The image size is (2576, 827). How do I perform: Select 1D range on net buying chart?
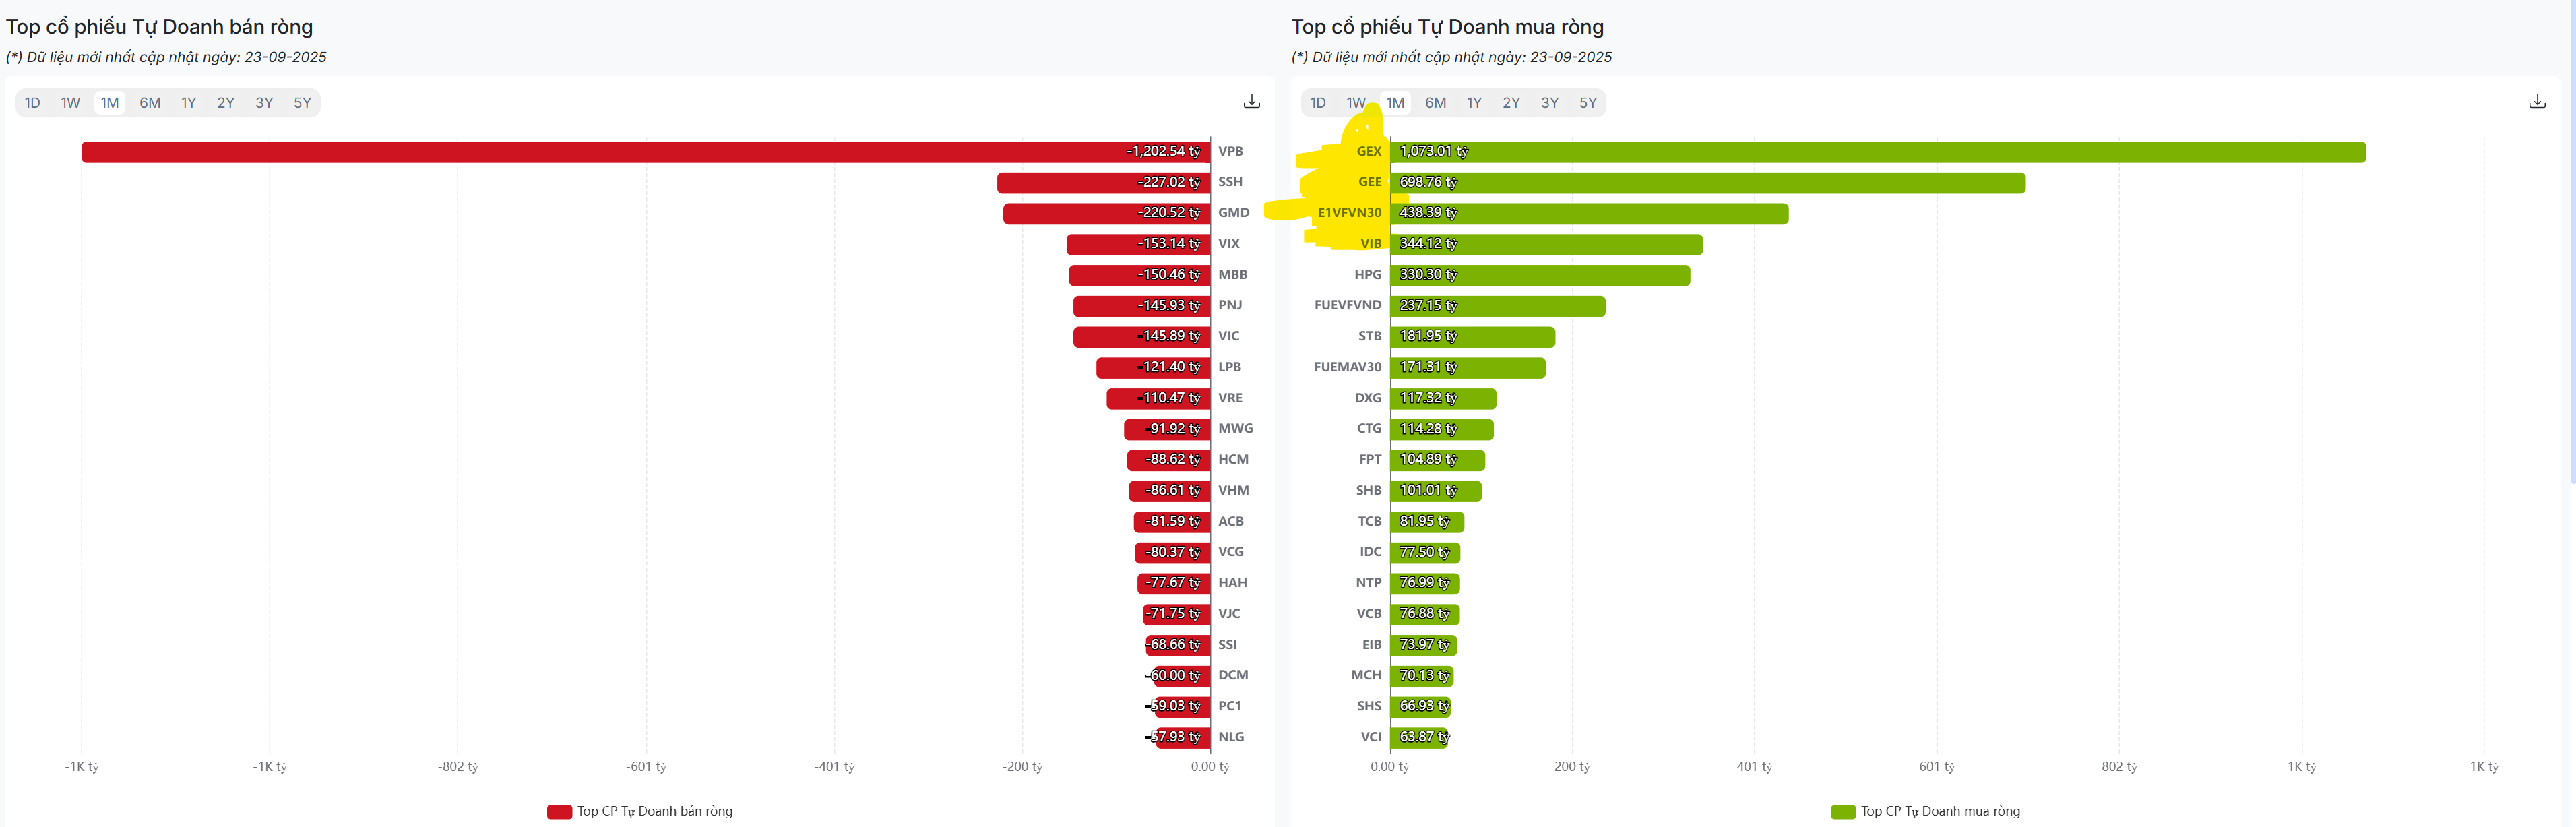coord(1318,103)
